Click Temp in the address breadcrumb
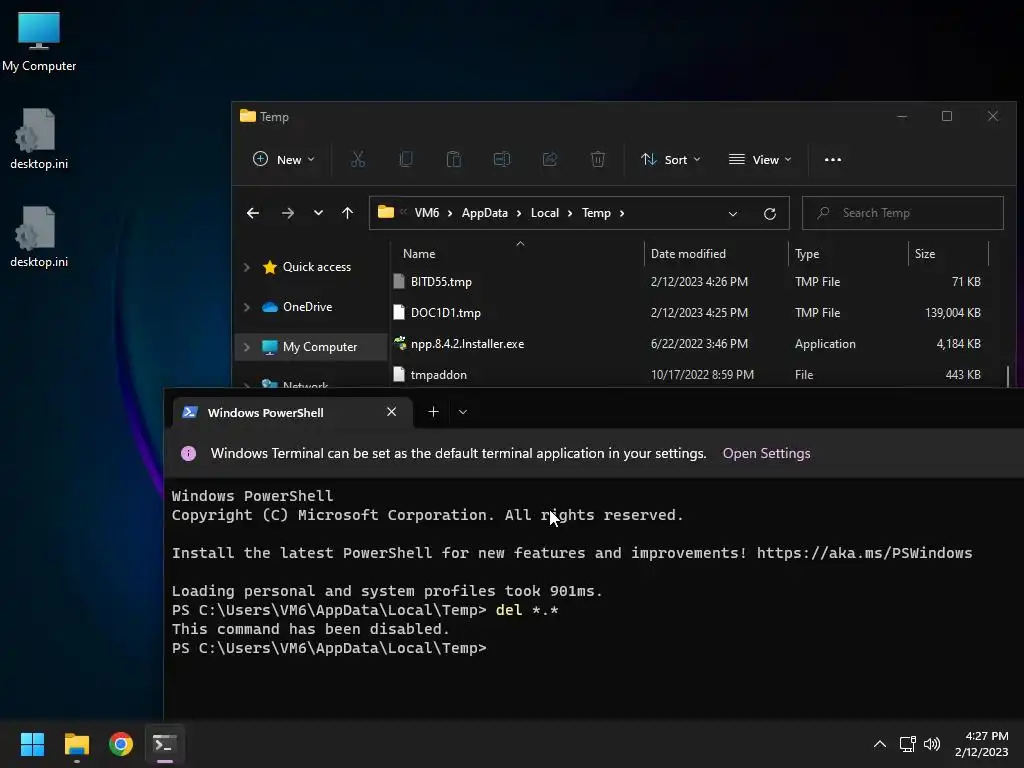This screenshot has height=768, width=1024. pyautogui.click(x=596, y=213)
